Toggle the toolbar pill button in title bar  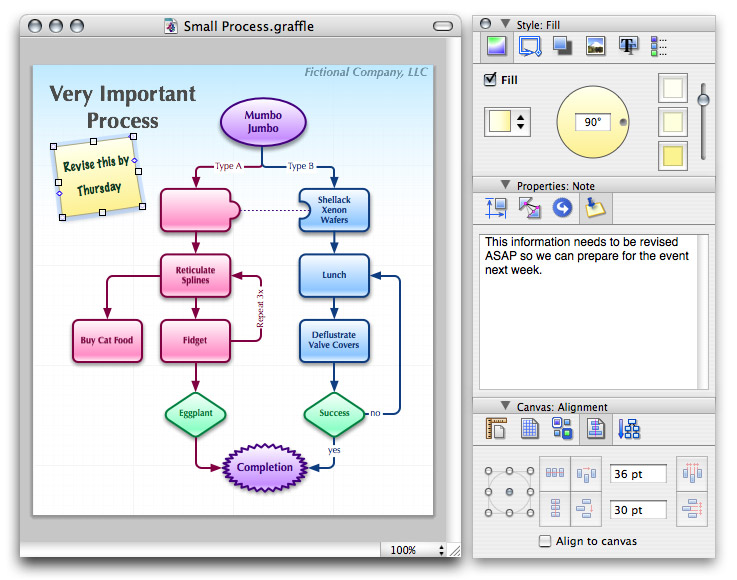coord(442,26)
